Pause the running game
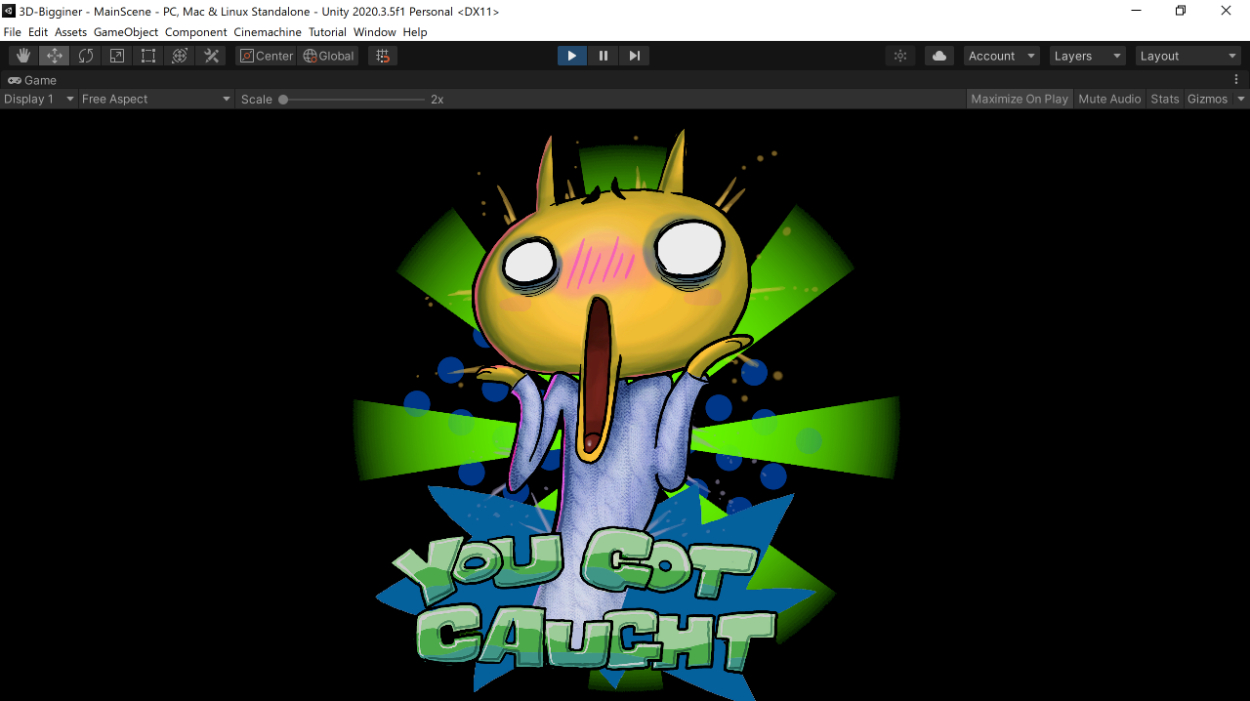 click(603, 56)
